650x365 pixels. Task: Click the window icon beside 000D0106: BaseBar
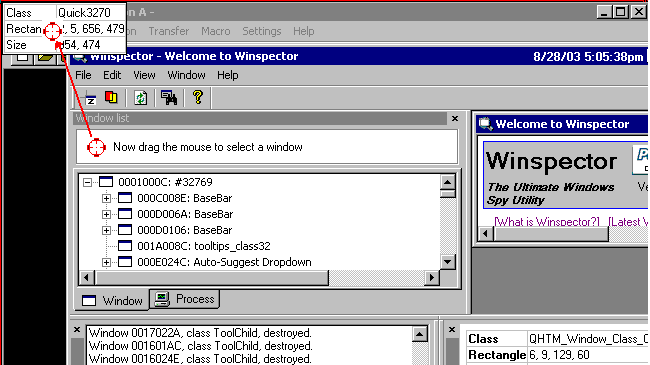click(125, 230)
